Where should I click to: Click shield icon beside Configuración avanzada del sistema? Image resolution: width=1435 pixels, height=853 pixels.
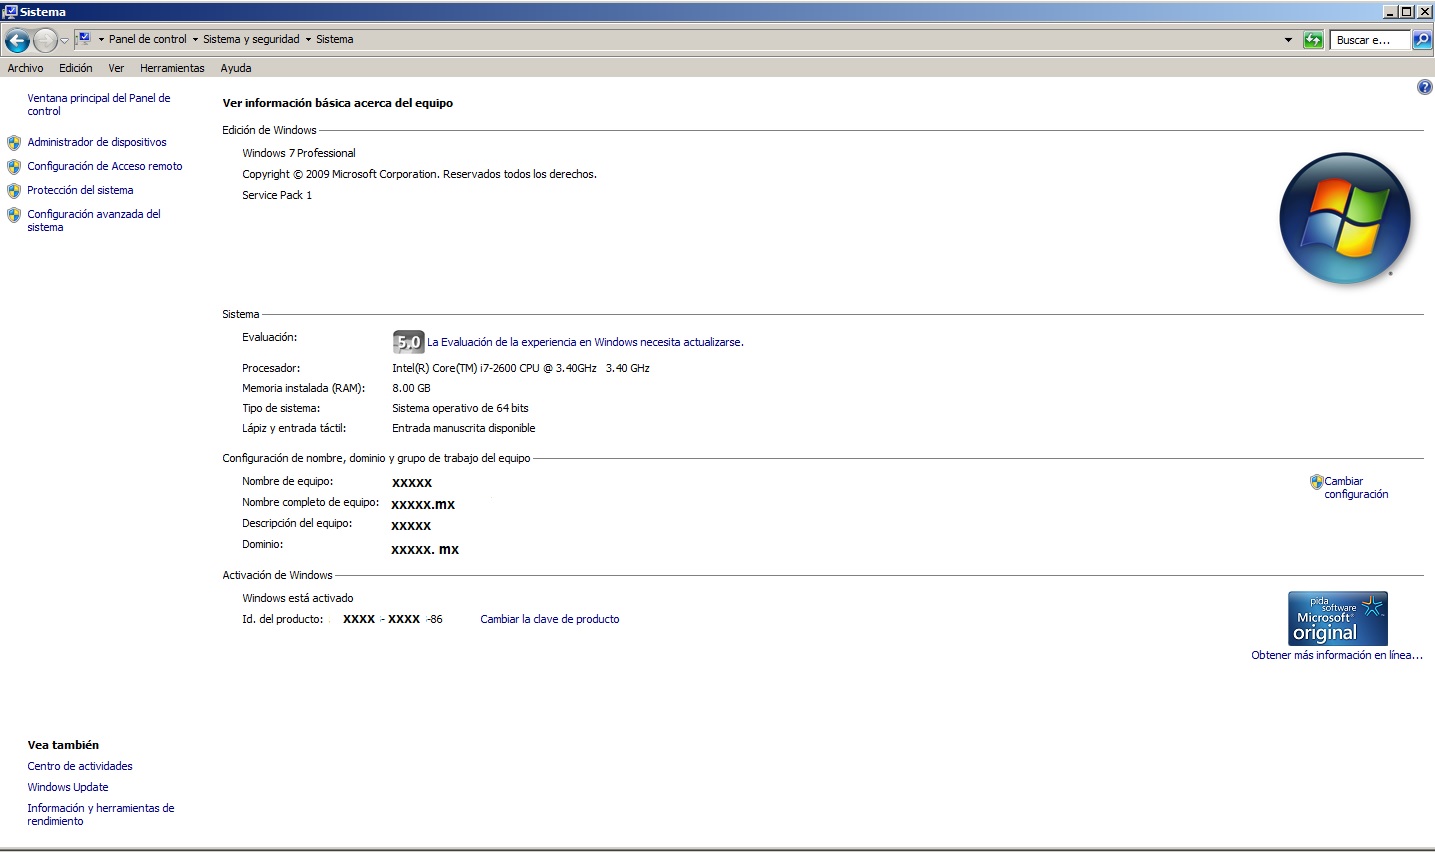14,215
